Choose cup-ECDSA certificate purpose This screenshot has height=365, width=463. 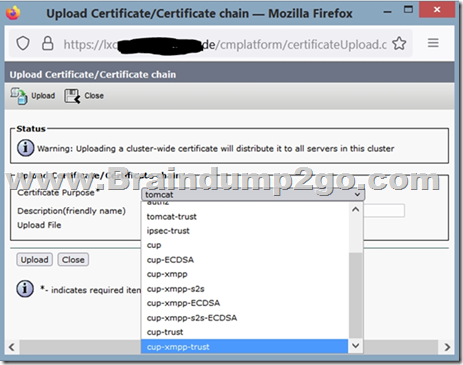[x=245, y=260]
